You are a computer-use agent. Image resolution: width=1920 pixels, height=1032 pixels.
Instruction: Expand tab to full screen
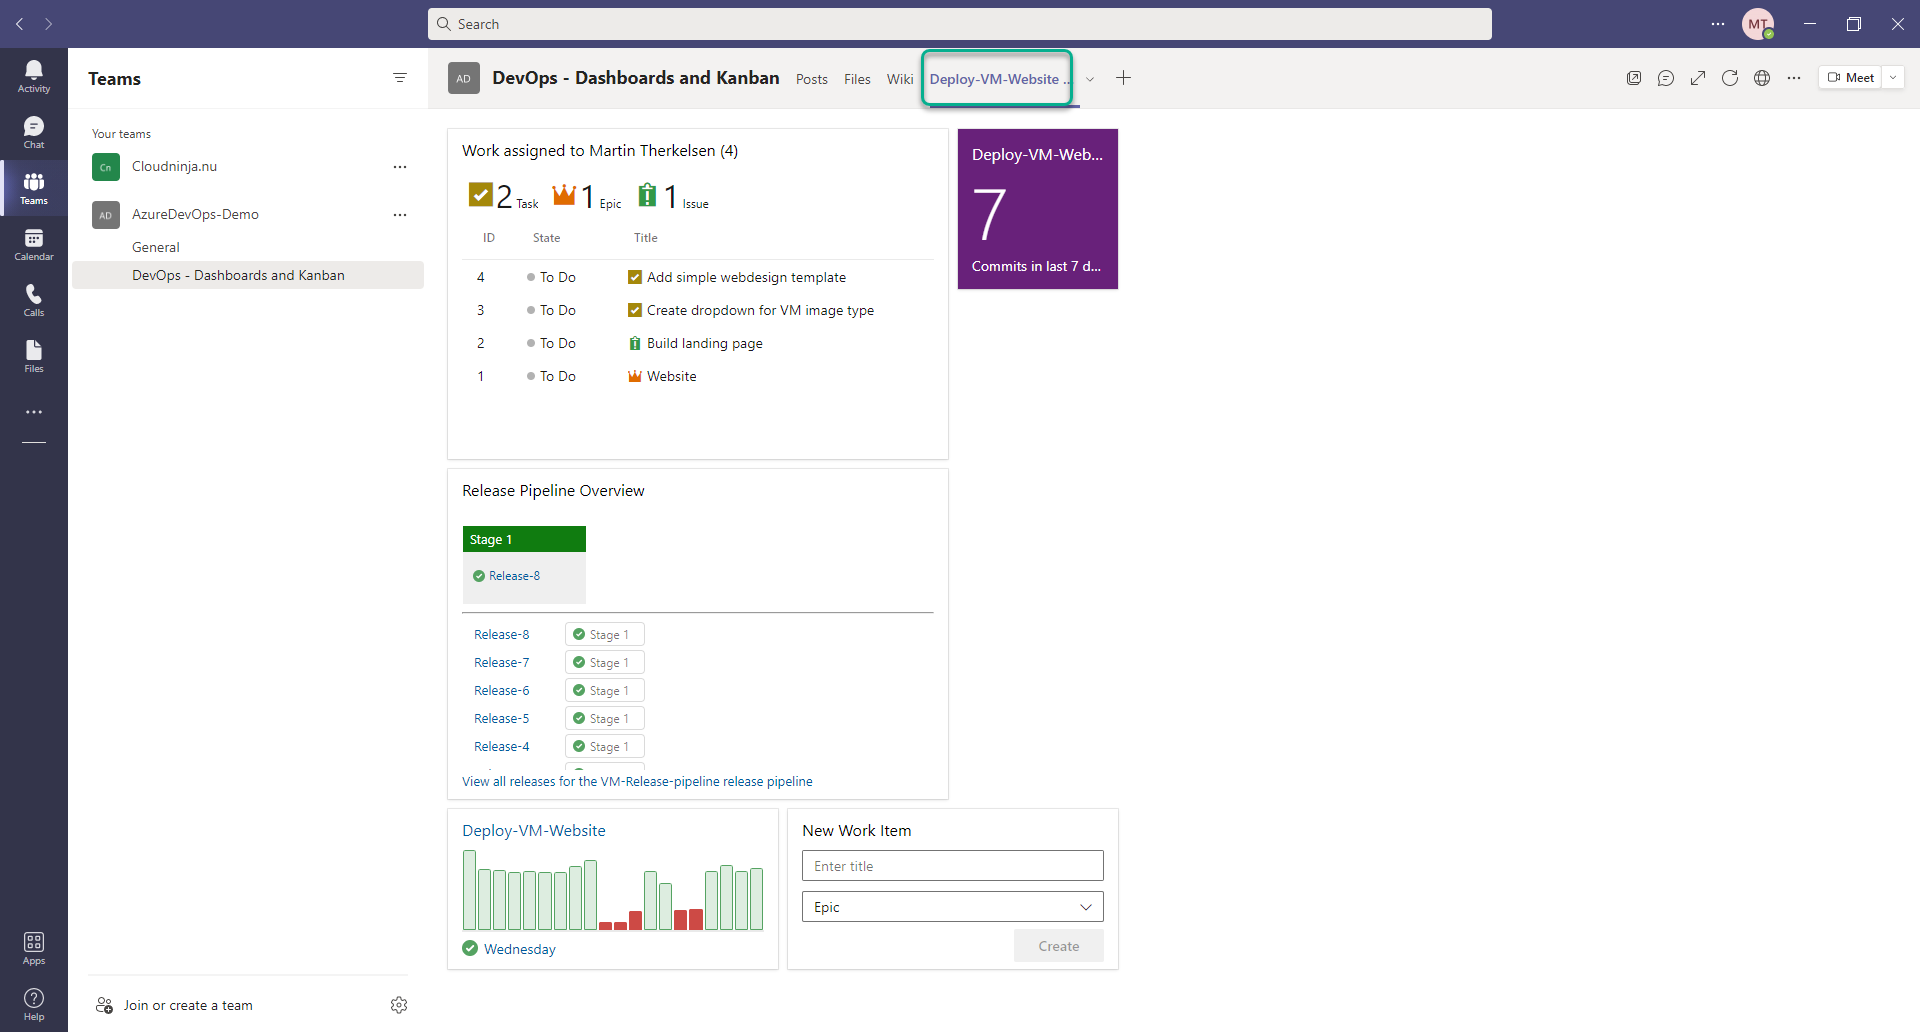tap(1698, 78)
